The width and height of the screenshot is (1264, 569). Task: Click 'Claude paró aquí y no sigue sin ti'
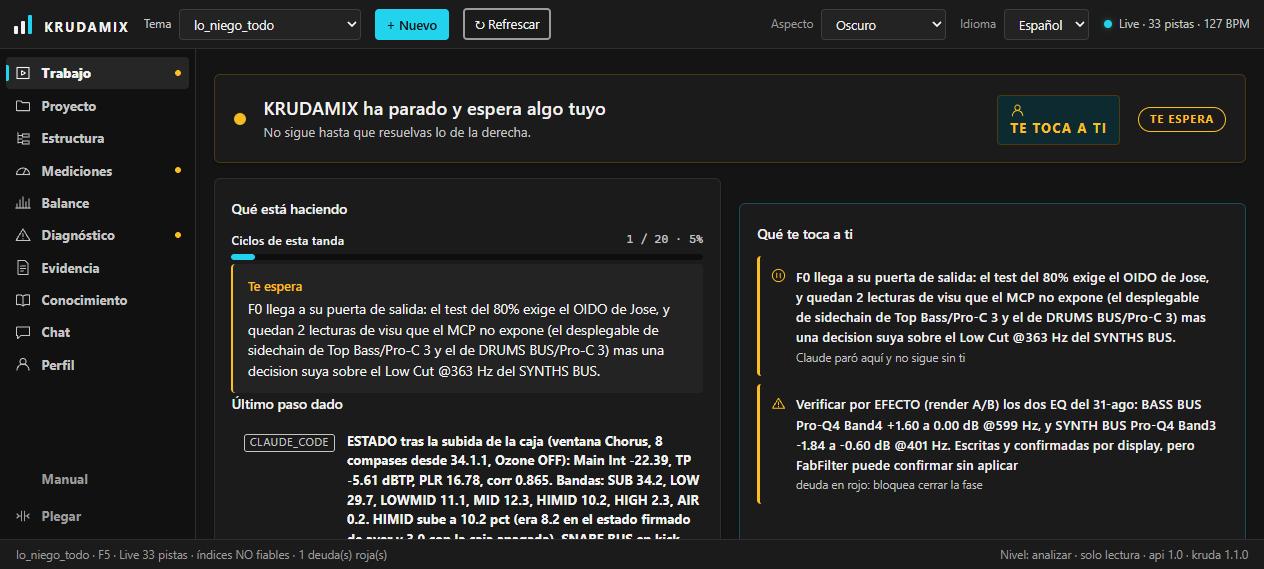(x=880, y=358)
